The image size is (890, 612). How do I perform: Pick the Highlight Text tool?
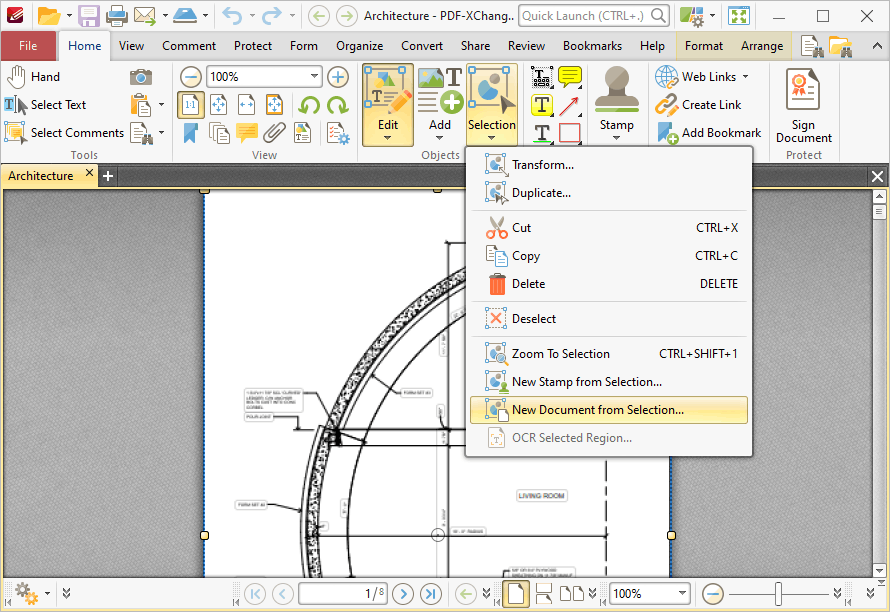tap(541, 105)
